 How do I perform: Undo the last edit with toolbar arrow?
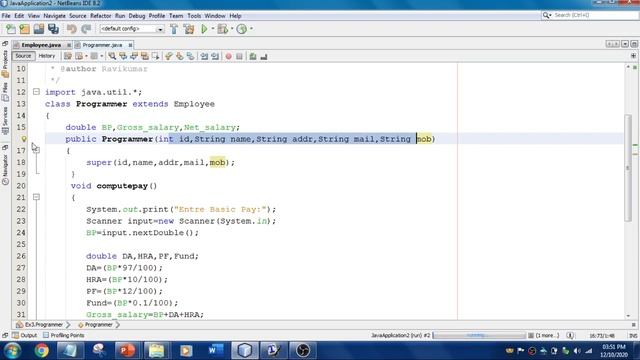72,29
